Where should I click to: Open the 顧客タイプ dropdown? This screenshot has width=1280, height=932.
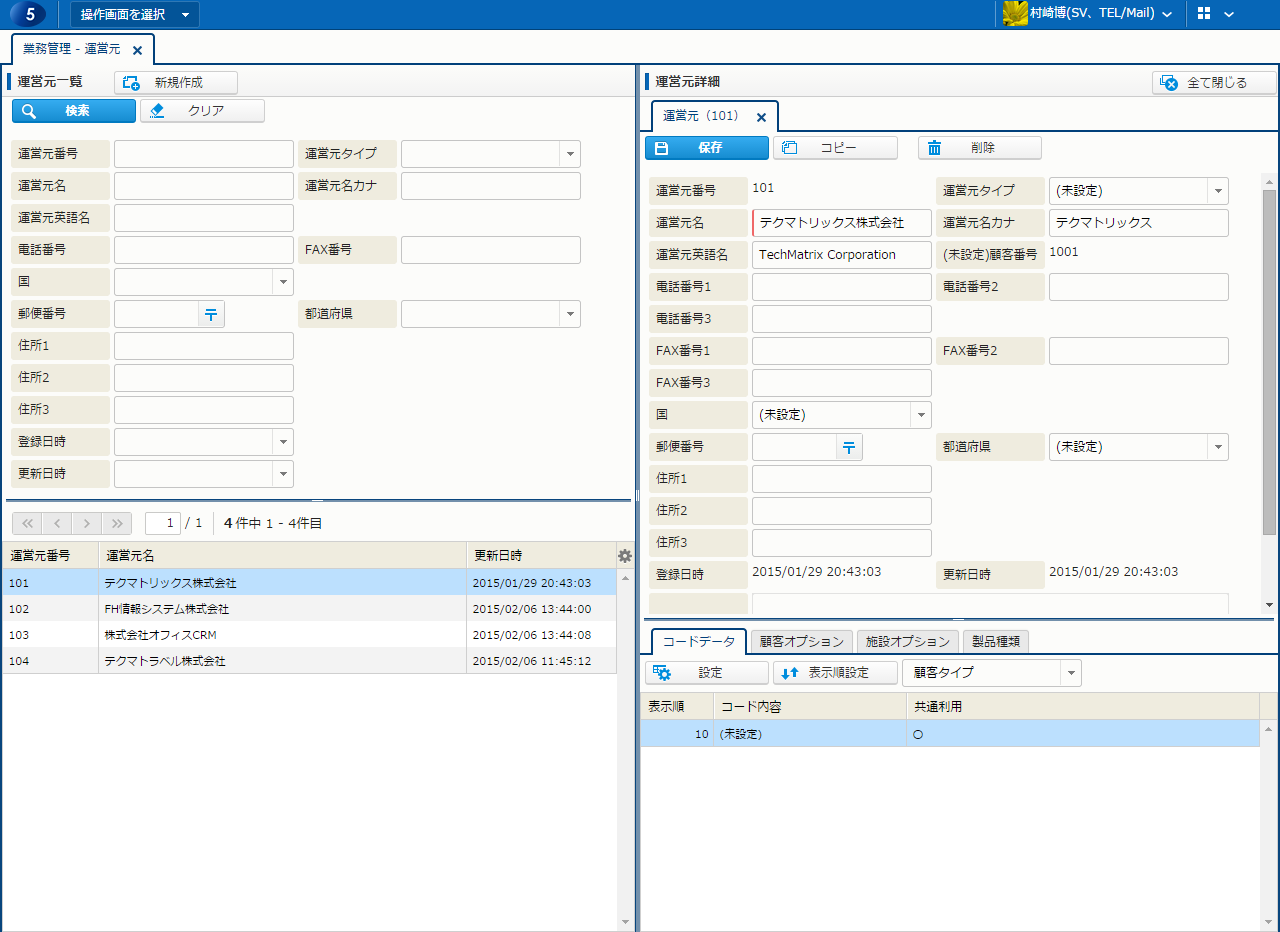point(1070,673)
